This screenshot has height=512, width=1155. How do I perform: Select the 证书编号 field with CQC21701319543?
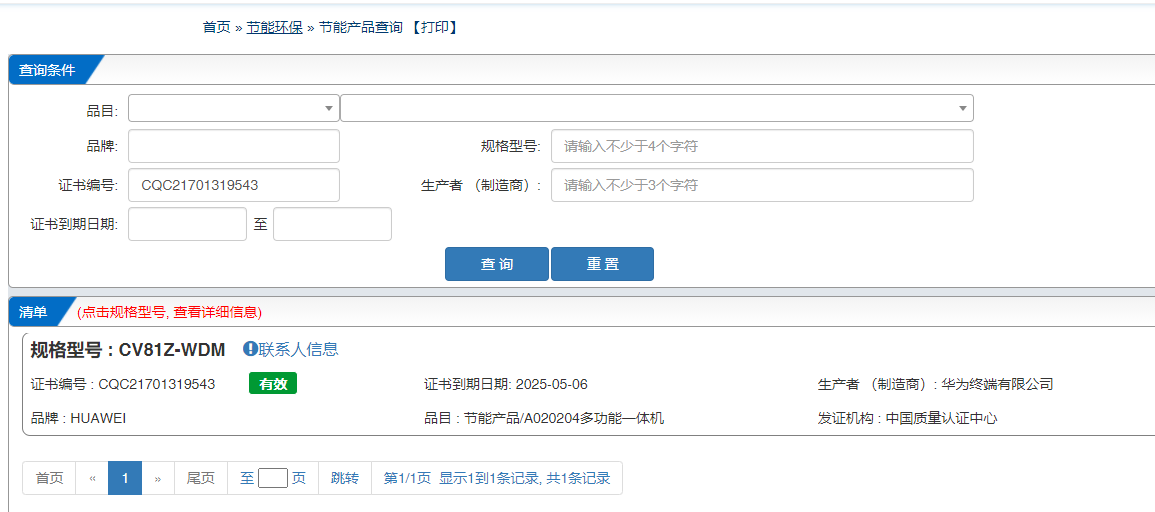[234, 185]
